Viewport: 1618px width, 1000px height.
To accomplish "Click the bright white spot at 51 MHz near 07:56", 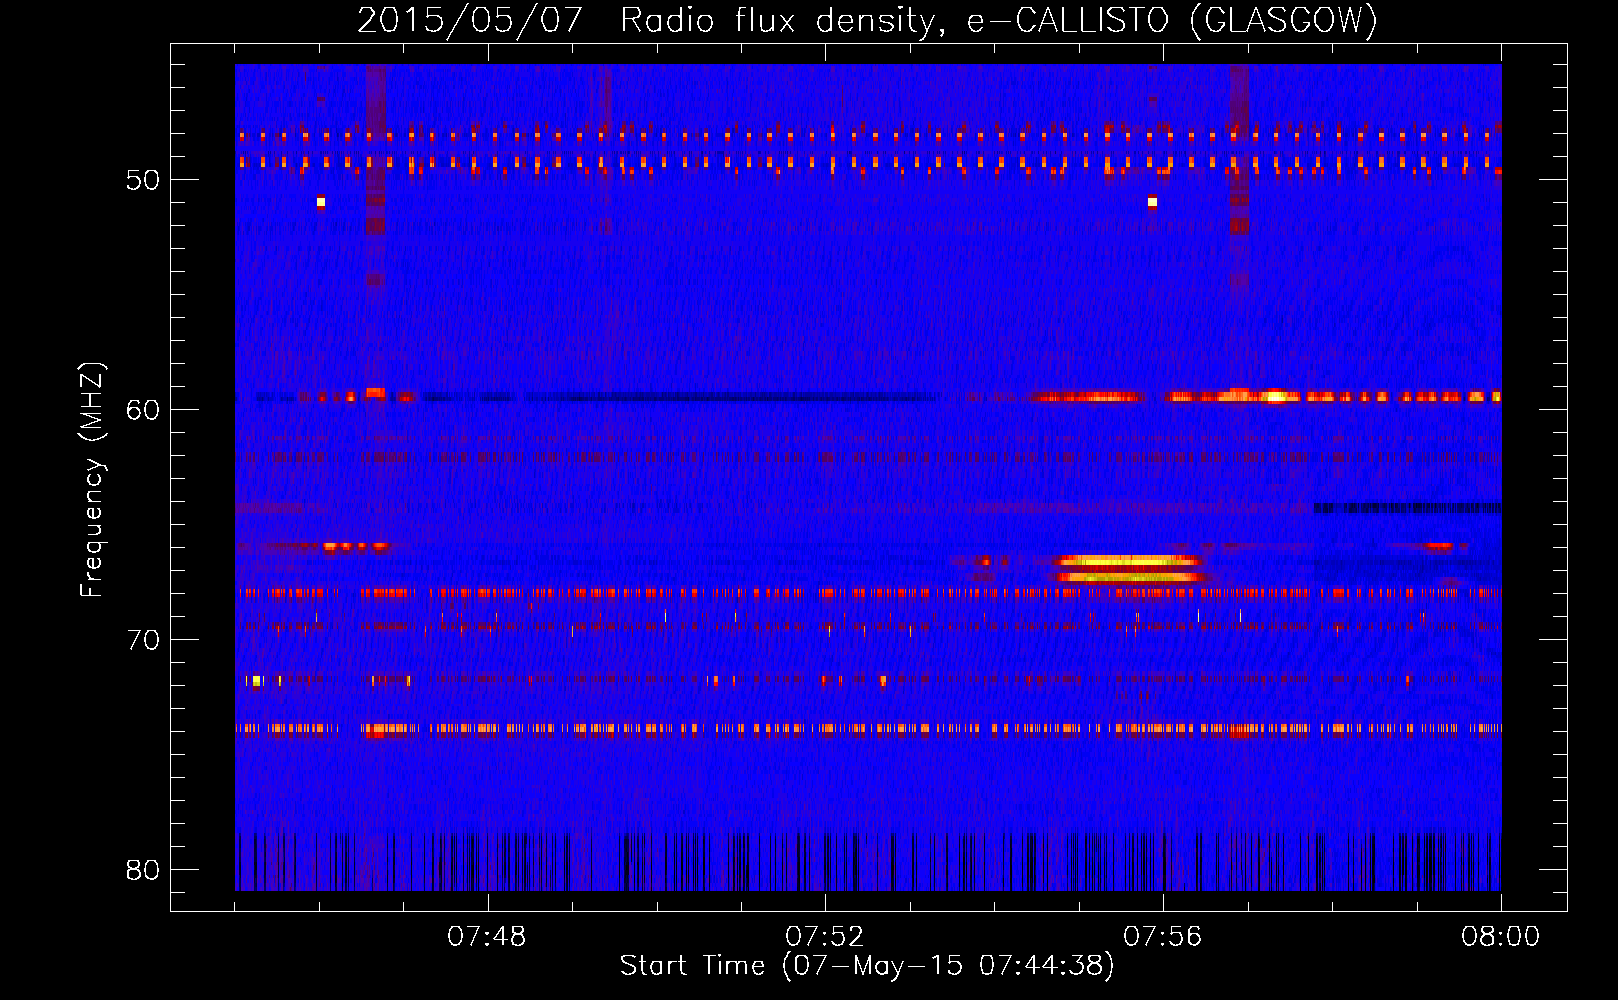I will point(1152,202).
